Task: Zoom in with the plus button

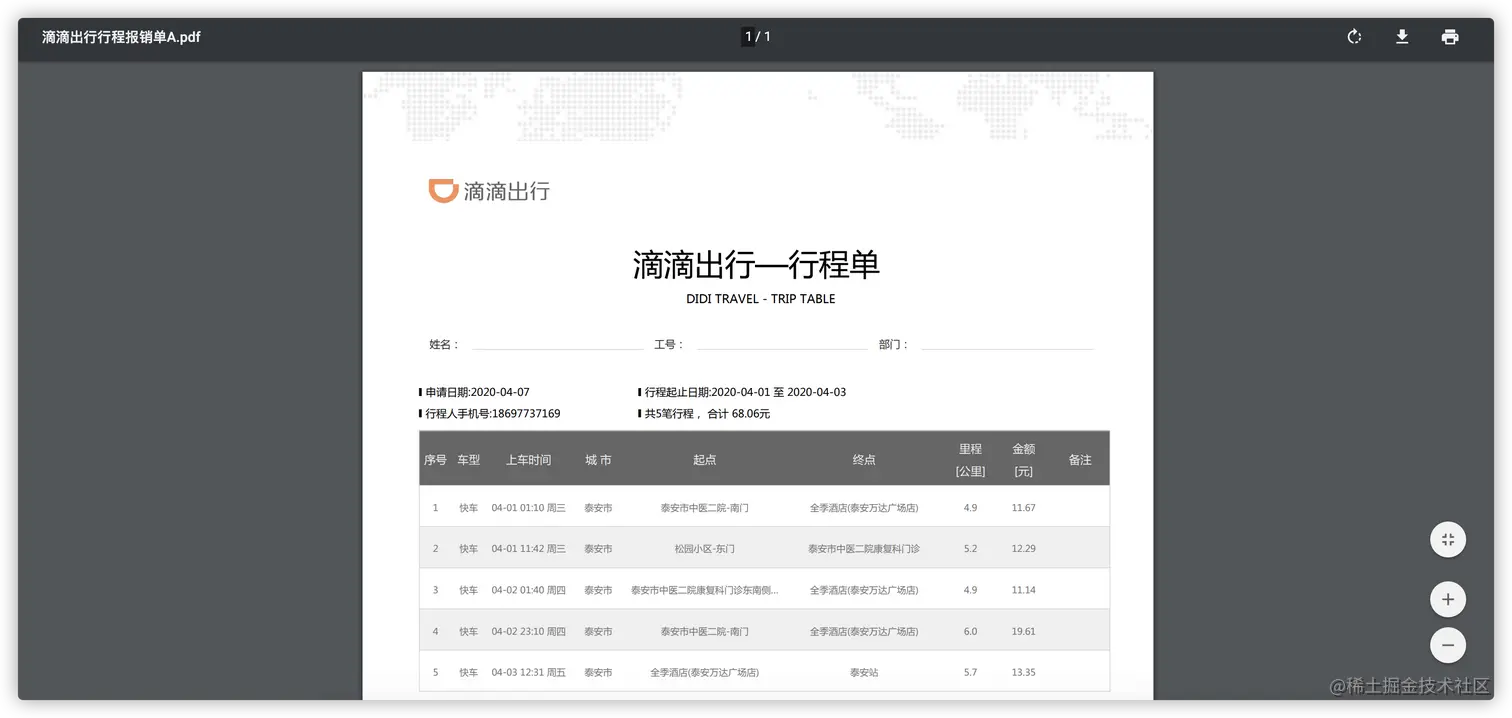Action: [1448, 600]
